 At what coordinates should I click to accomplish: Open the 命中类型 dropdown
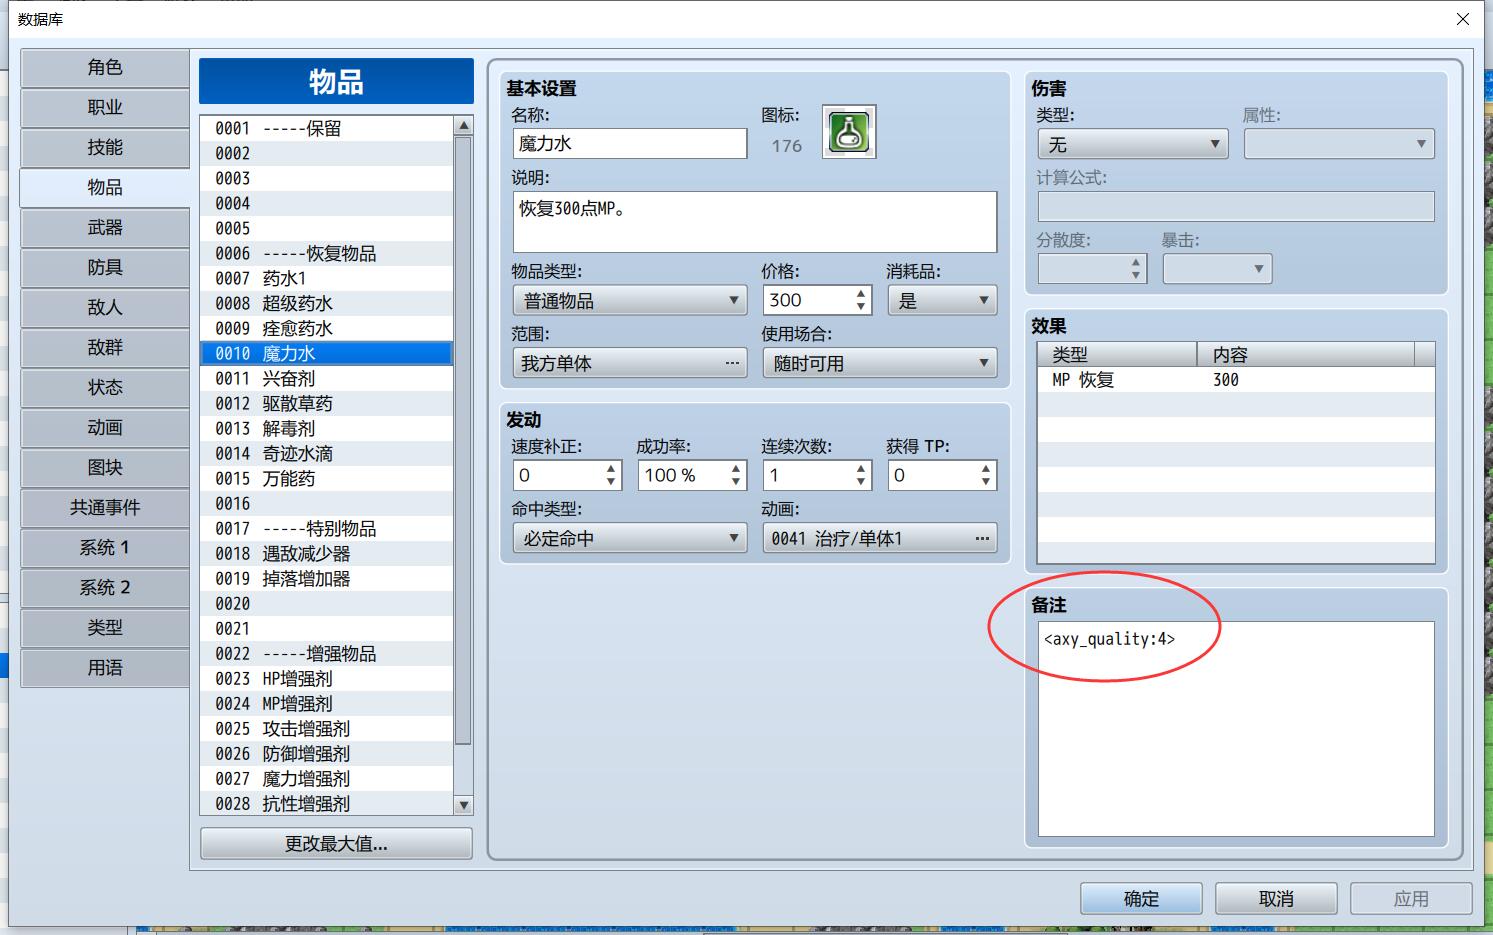point(629,538)
